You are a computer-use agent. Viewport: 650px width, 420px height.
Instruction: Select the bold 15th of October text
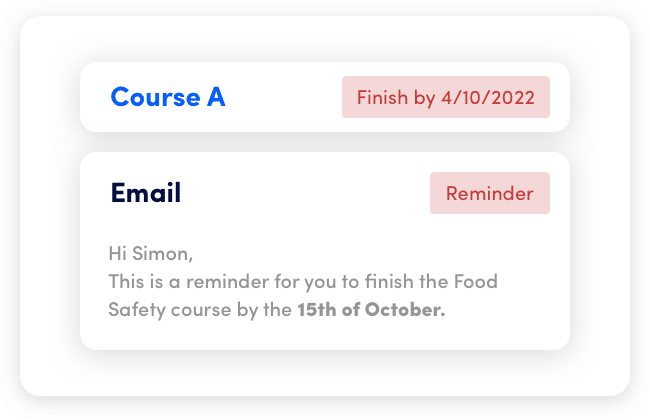tap(371, 310)
